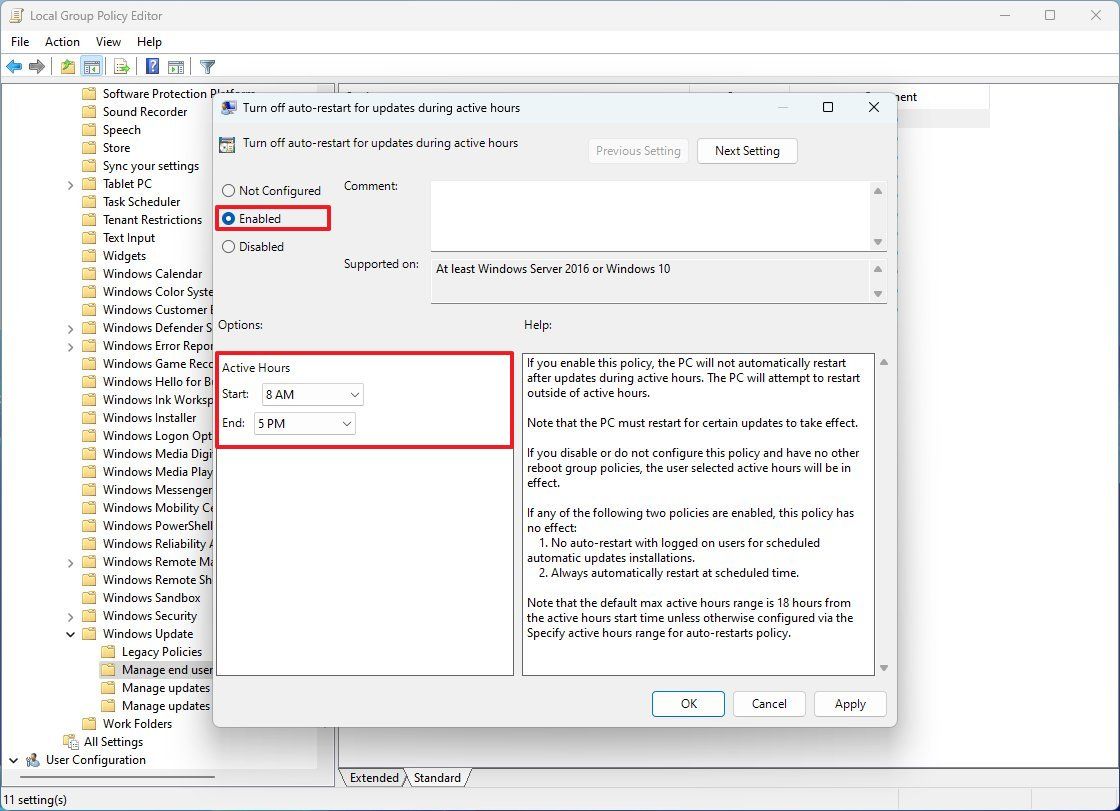Click the Next Setting button
Screen dimensions: 1120x811
click(x=747, y=151)
